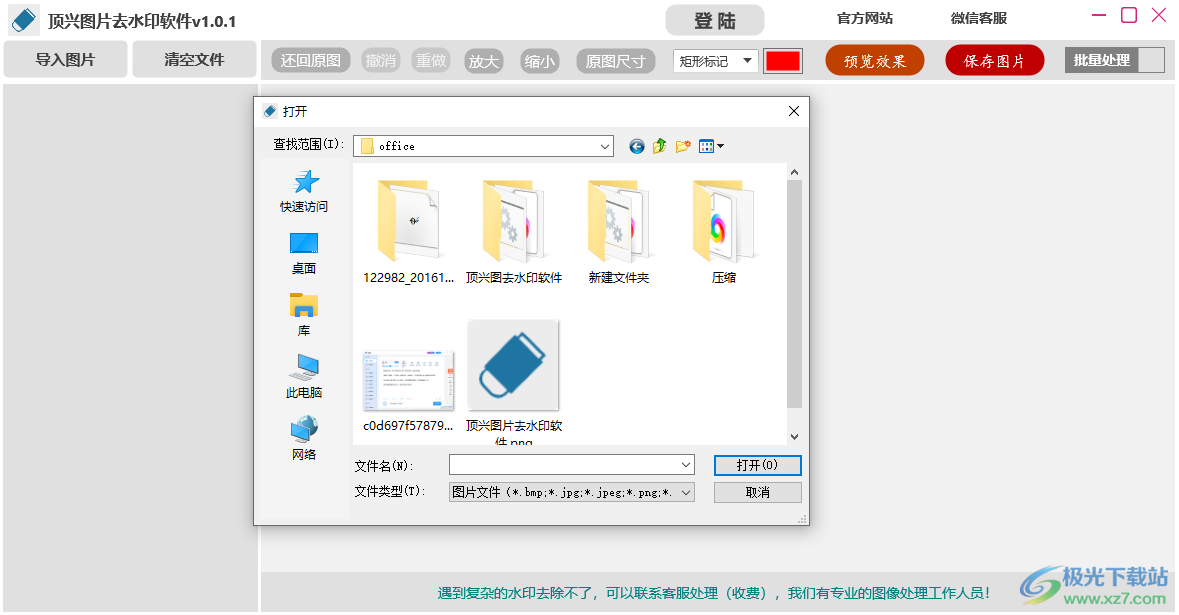Select Libraries (库) in places sidebar
1179x615 pixels.
pyautogui.click(x=304, y=315)
